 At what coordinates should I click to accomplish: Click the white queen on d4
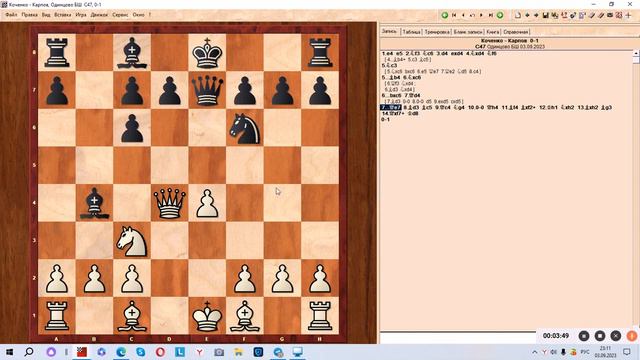[169, 203]
